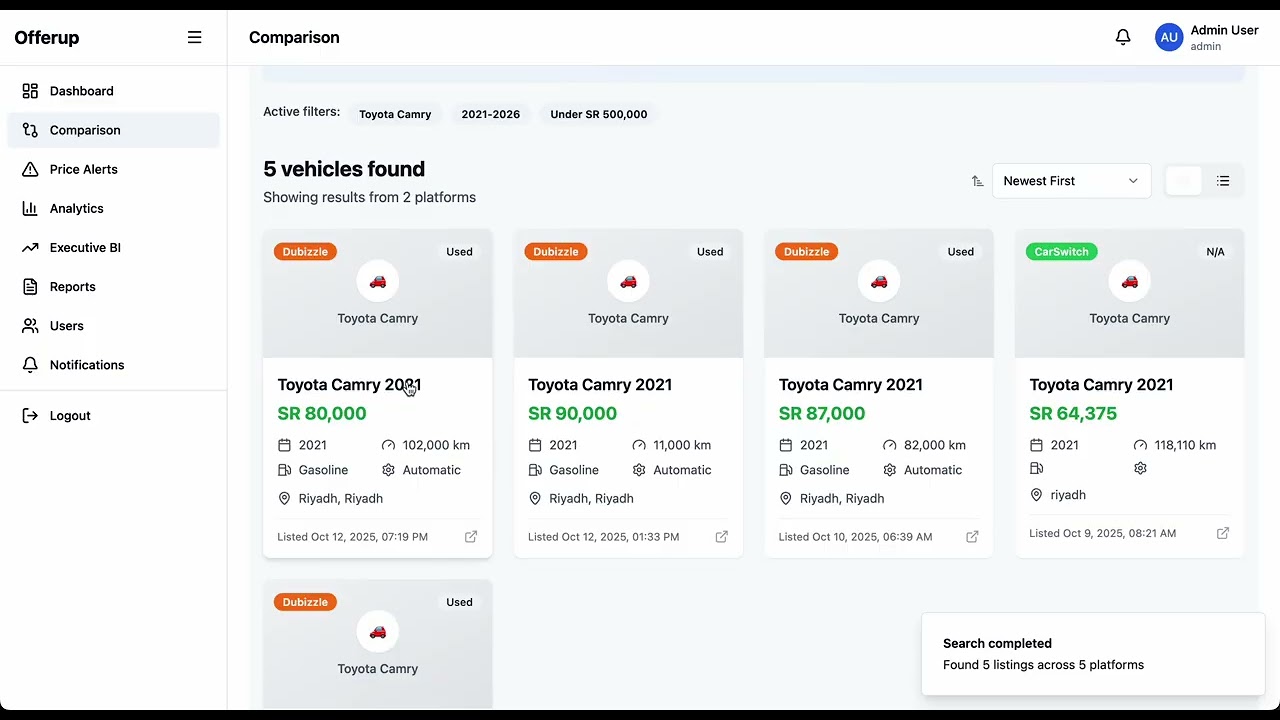Image resolution: width=1280 pixels, height=720 pixels.
Task: Click the lowercase riyadh location text
Action: click(x=1068, y=495)
